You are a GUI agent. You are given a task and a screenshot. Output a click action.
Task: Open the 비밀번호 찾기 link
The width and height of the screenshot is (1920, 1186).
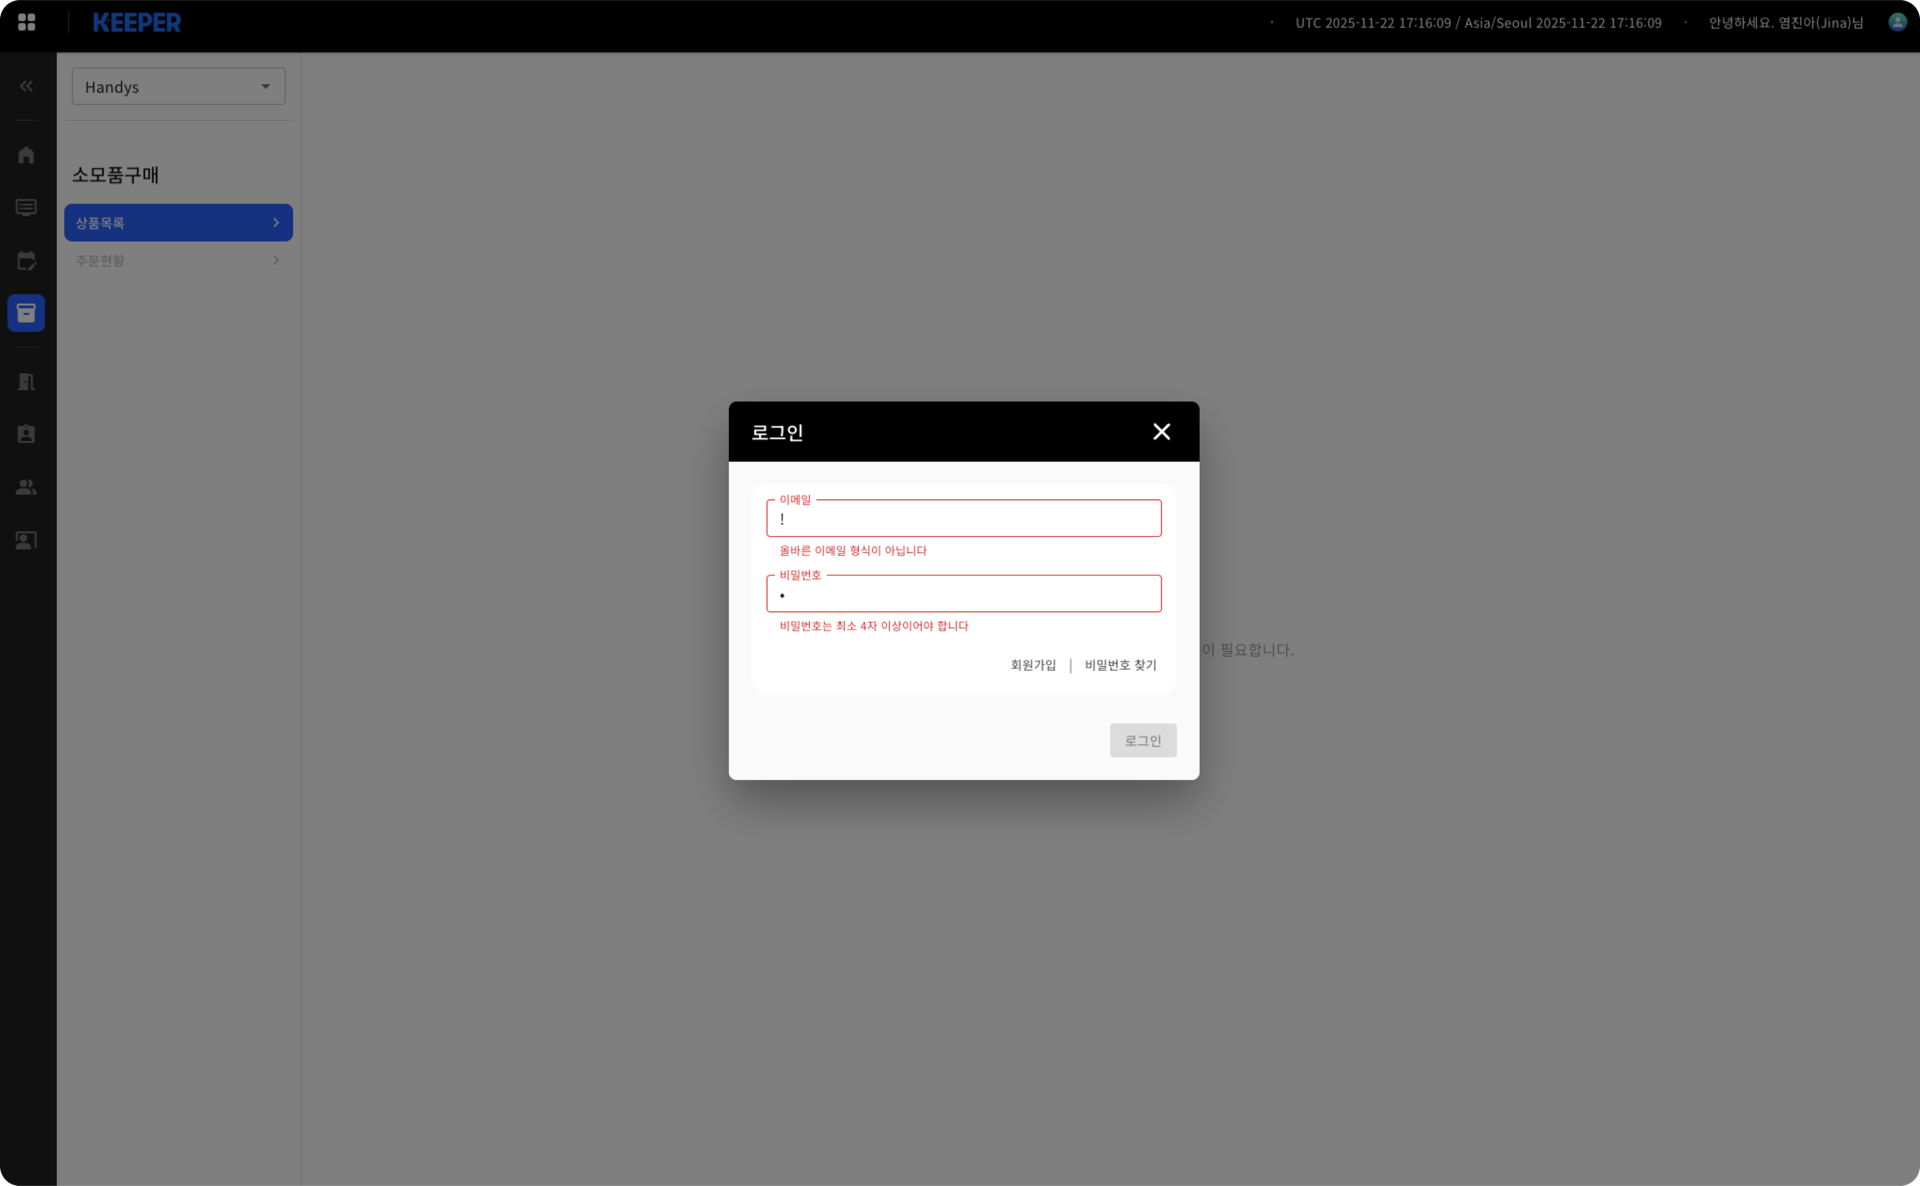[1120, 665]
